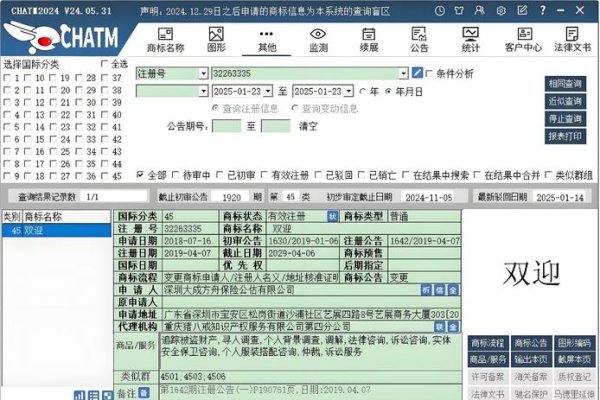
Task: Open the 监测 monitoring eye icon
Action: 318,40
